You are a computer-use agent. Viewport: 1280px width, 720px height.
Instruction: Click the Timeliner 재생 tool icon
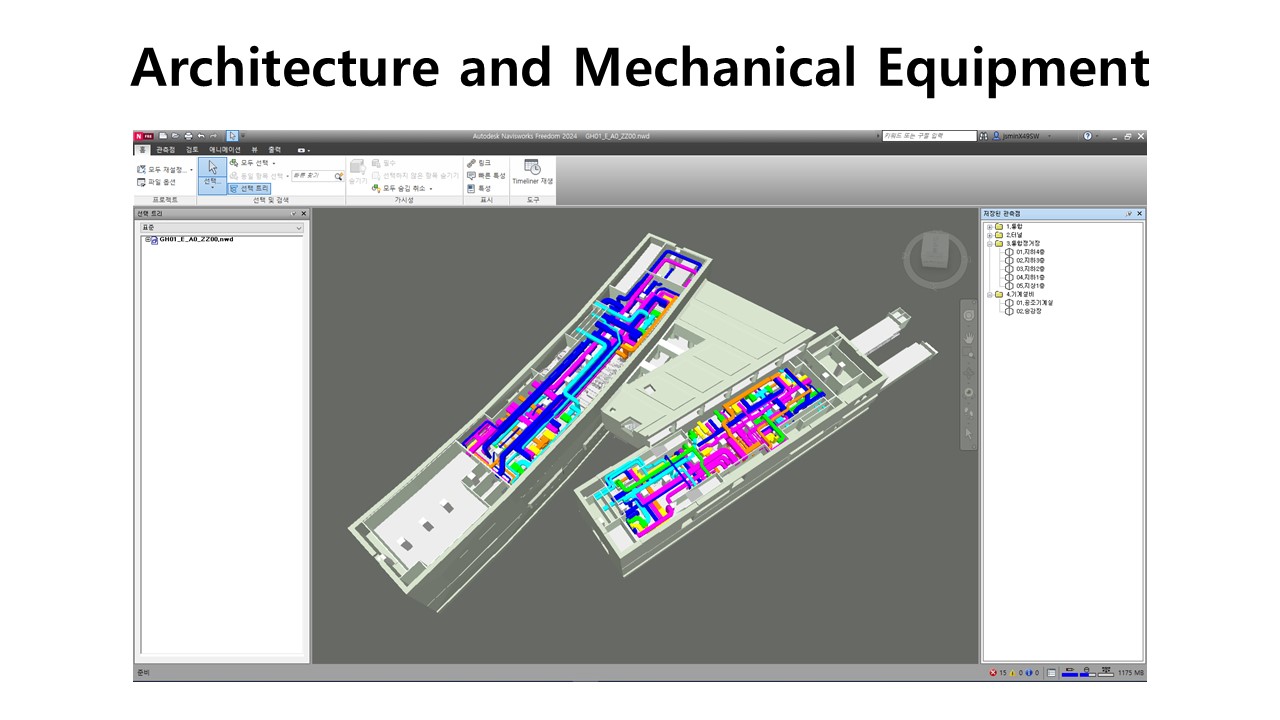click(532, 167)
